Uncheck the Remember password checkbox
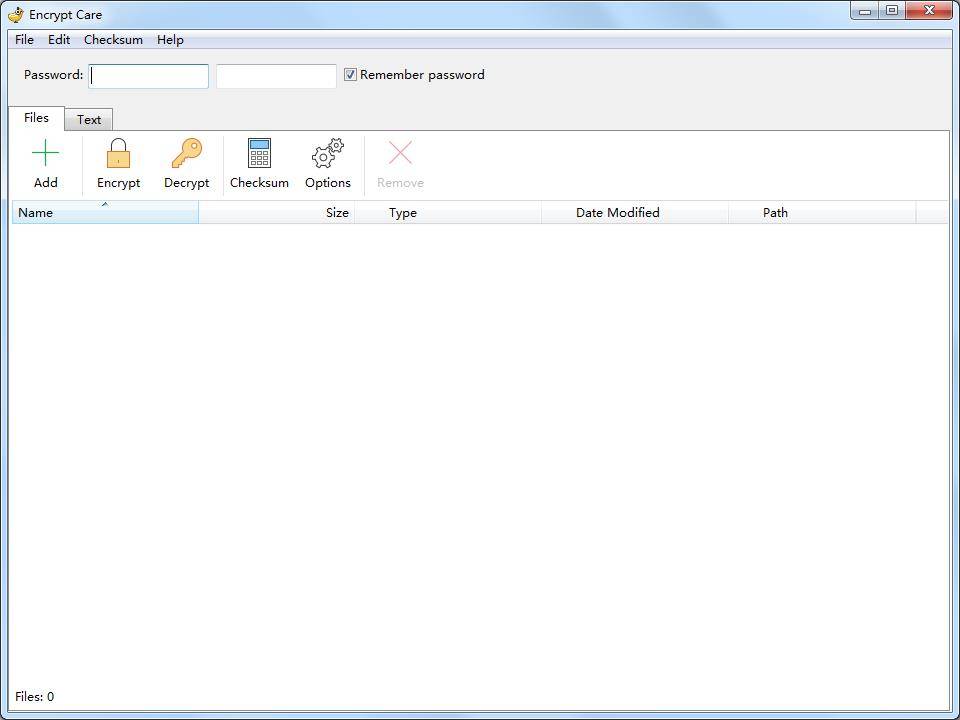 [350, 74]
